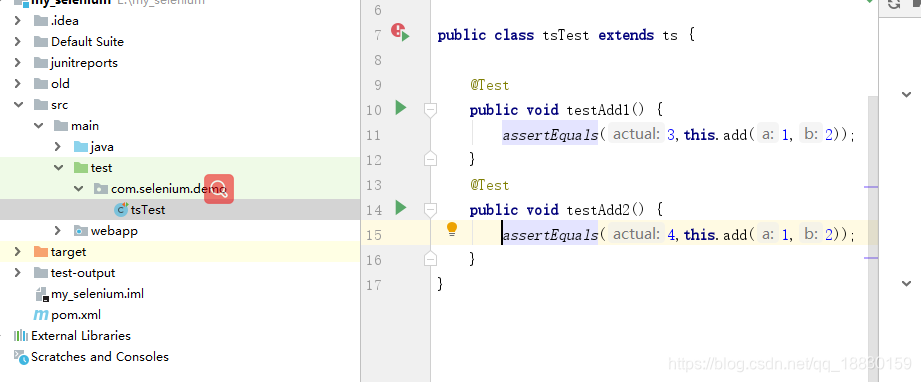Click assertEquals call on line 11
Viewport: 921px width, 382px height.
point(550,135)
